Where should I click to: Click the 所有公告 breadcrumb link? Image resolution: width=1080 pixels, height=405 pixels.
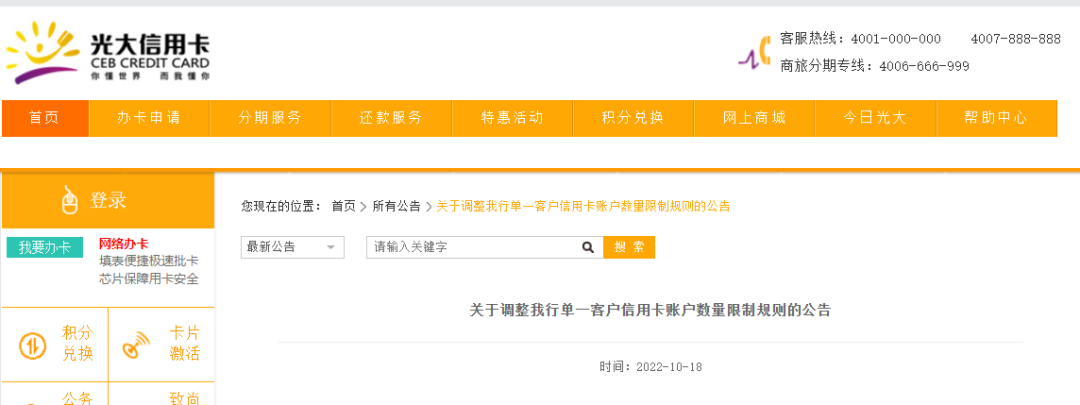[x=396, y=206]
